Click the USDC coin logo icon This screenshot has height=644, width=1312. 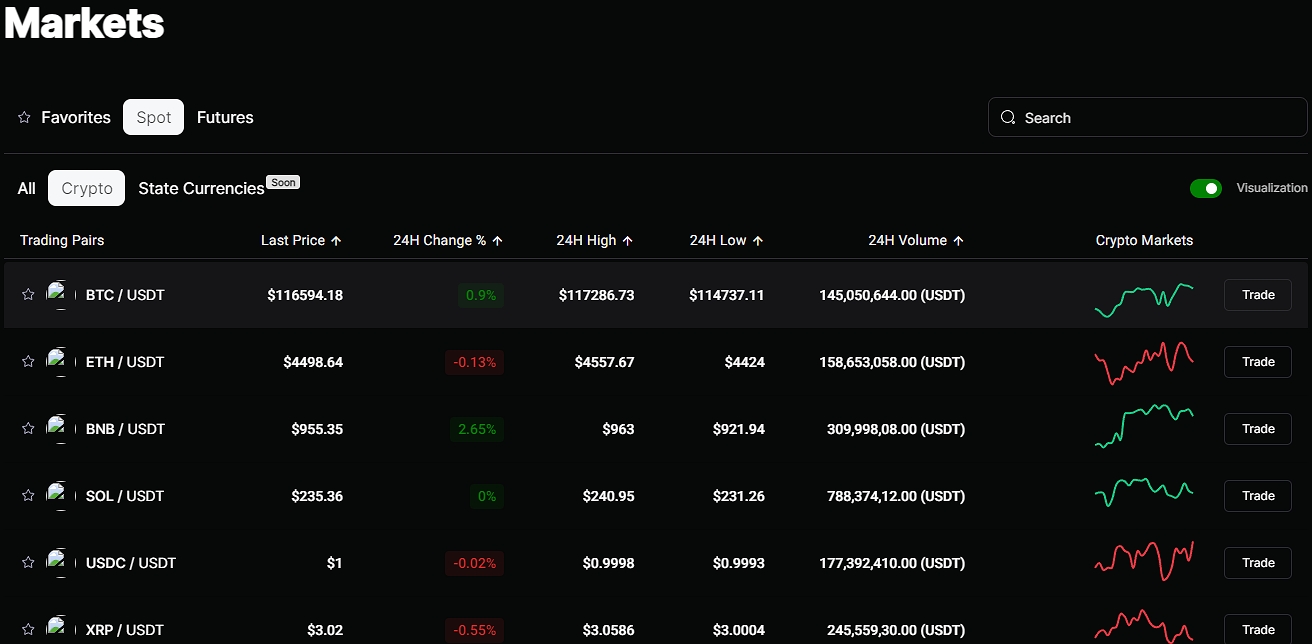click(x=61, y=563)
